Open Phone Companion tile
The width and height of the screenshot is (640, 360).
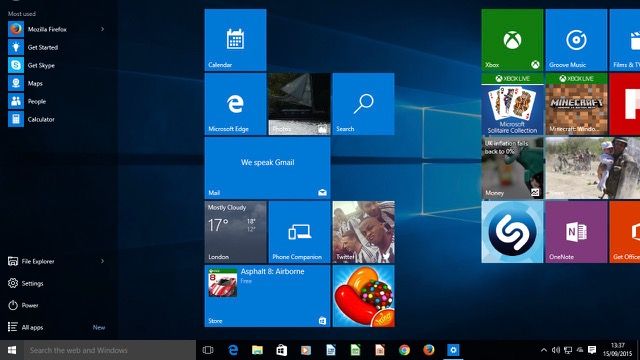299,232
